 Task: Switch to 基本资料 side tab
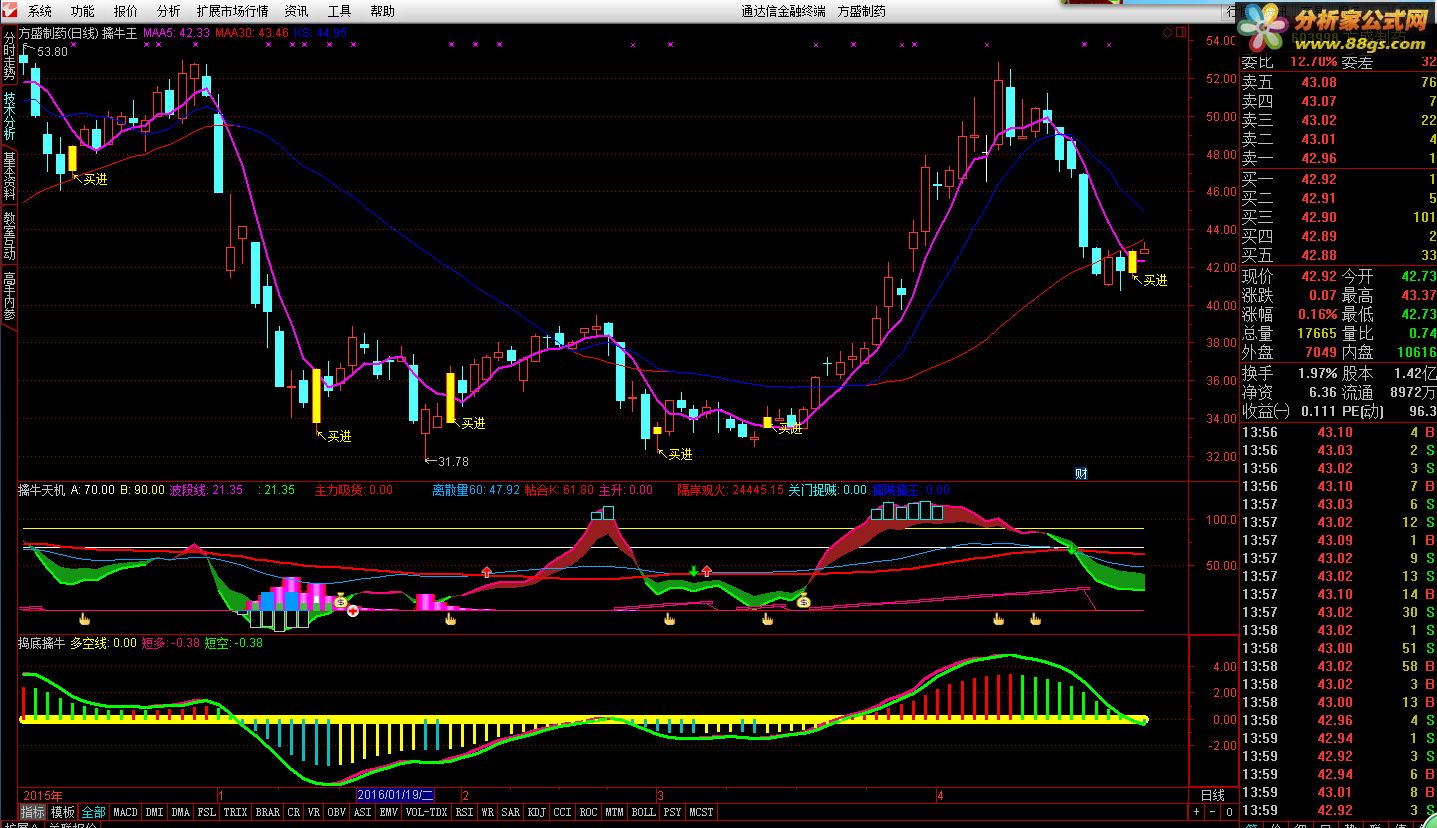pyautogui.click(x=9, y=175)
